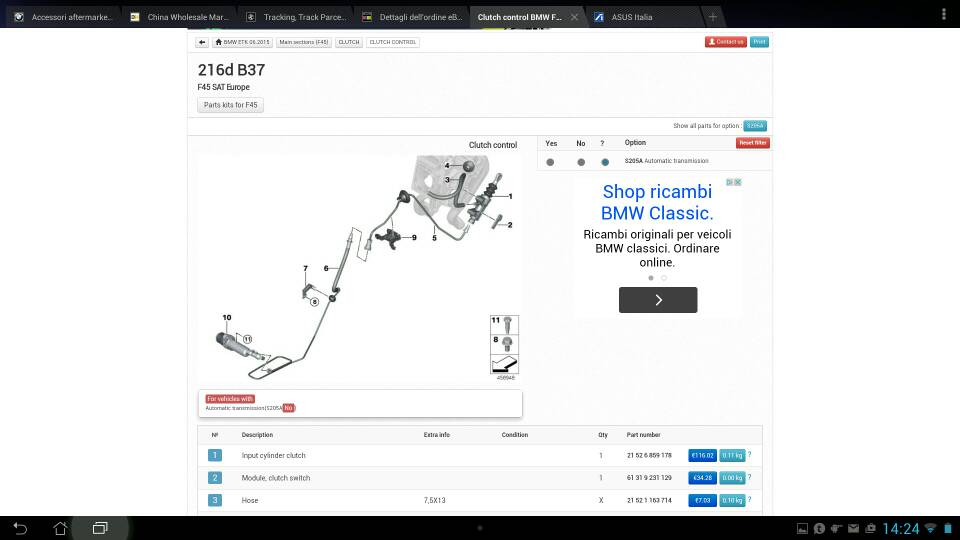Viewport: 960px width, 540px height.
Task: Click 'Input cylinder clutch' description
Action: [x=273, y=456]
